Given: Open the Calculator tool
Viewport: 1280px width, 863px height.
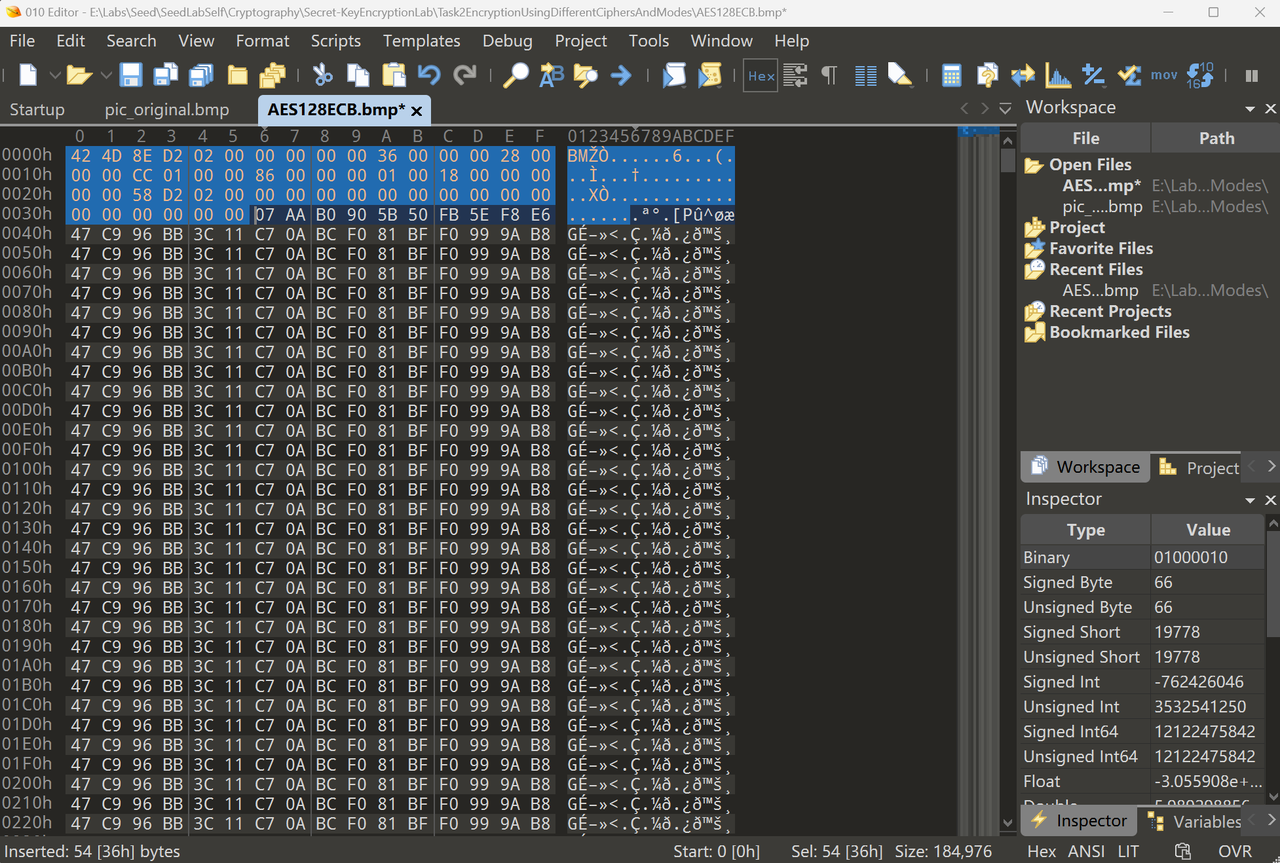Looking at the screenshot, I should click(952, 75).
